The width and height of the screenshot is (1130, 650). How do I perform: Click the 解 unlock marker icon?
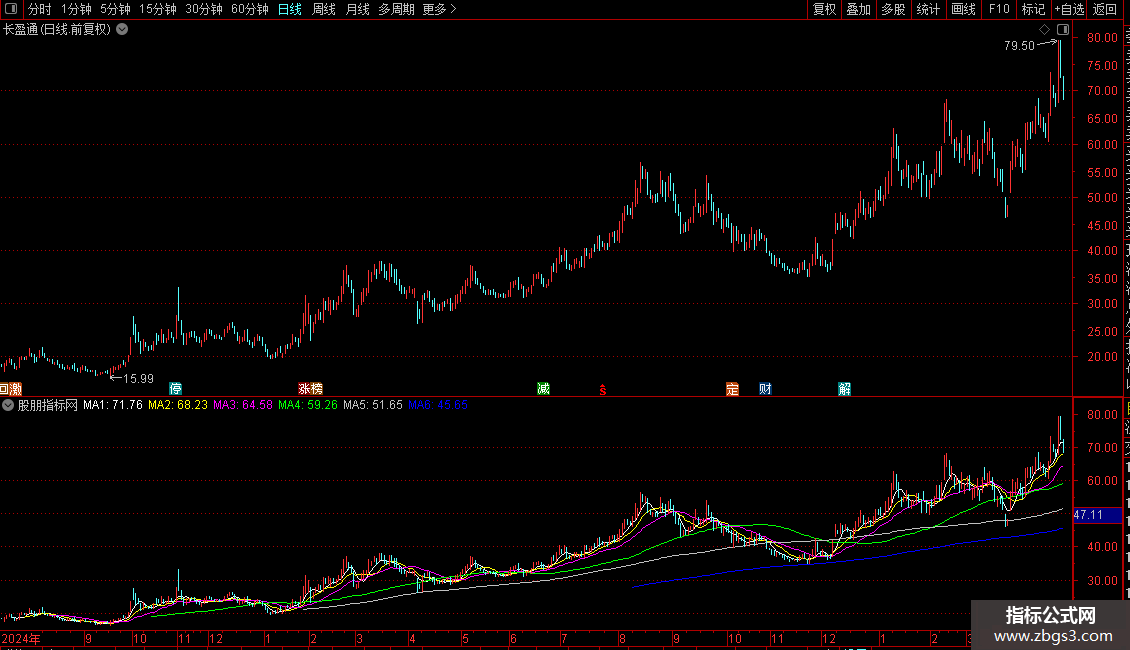pyautogui.click(x=845, y=389)
